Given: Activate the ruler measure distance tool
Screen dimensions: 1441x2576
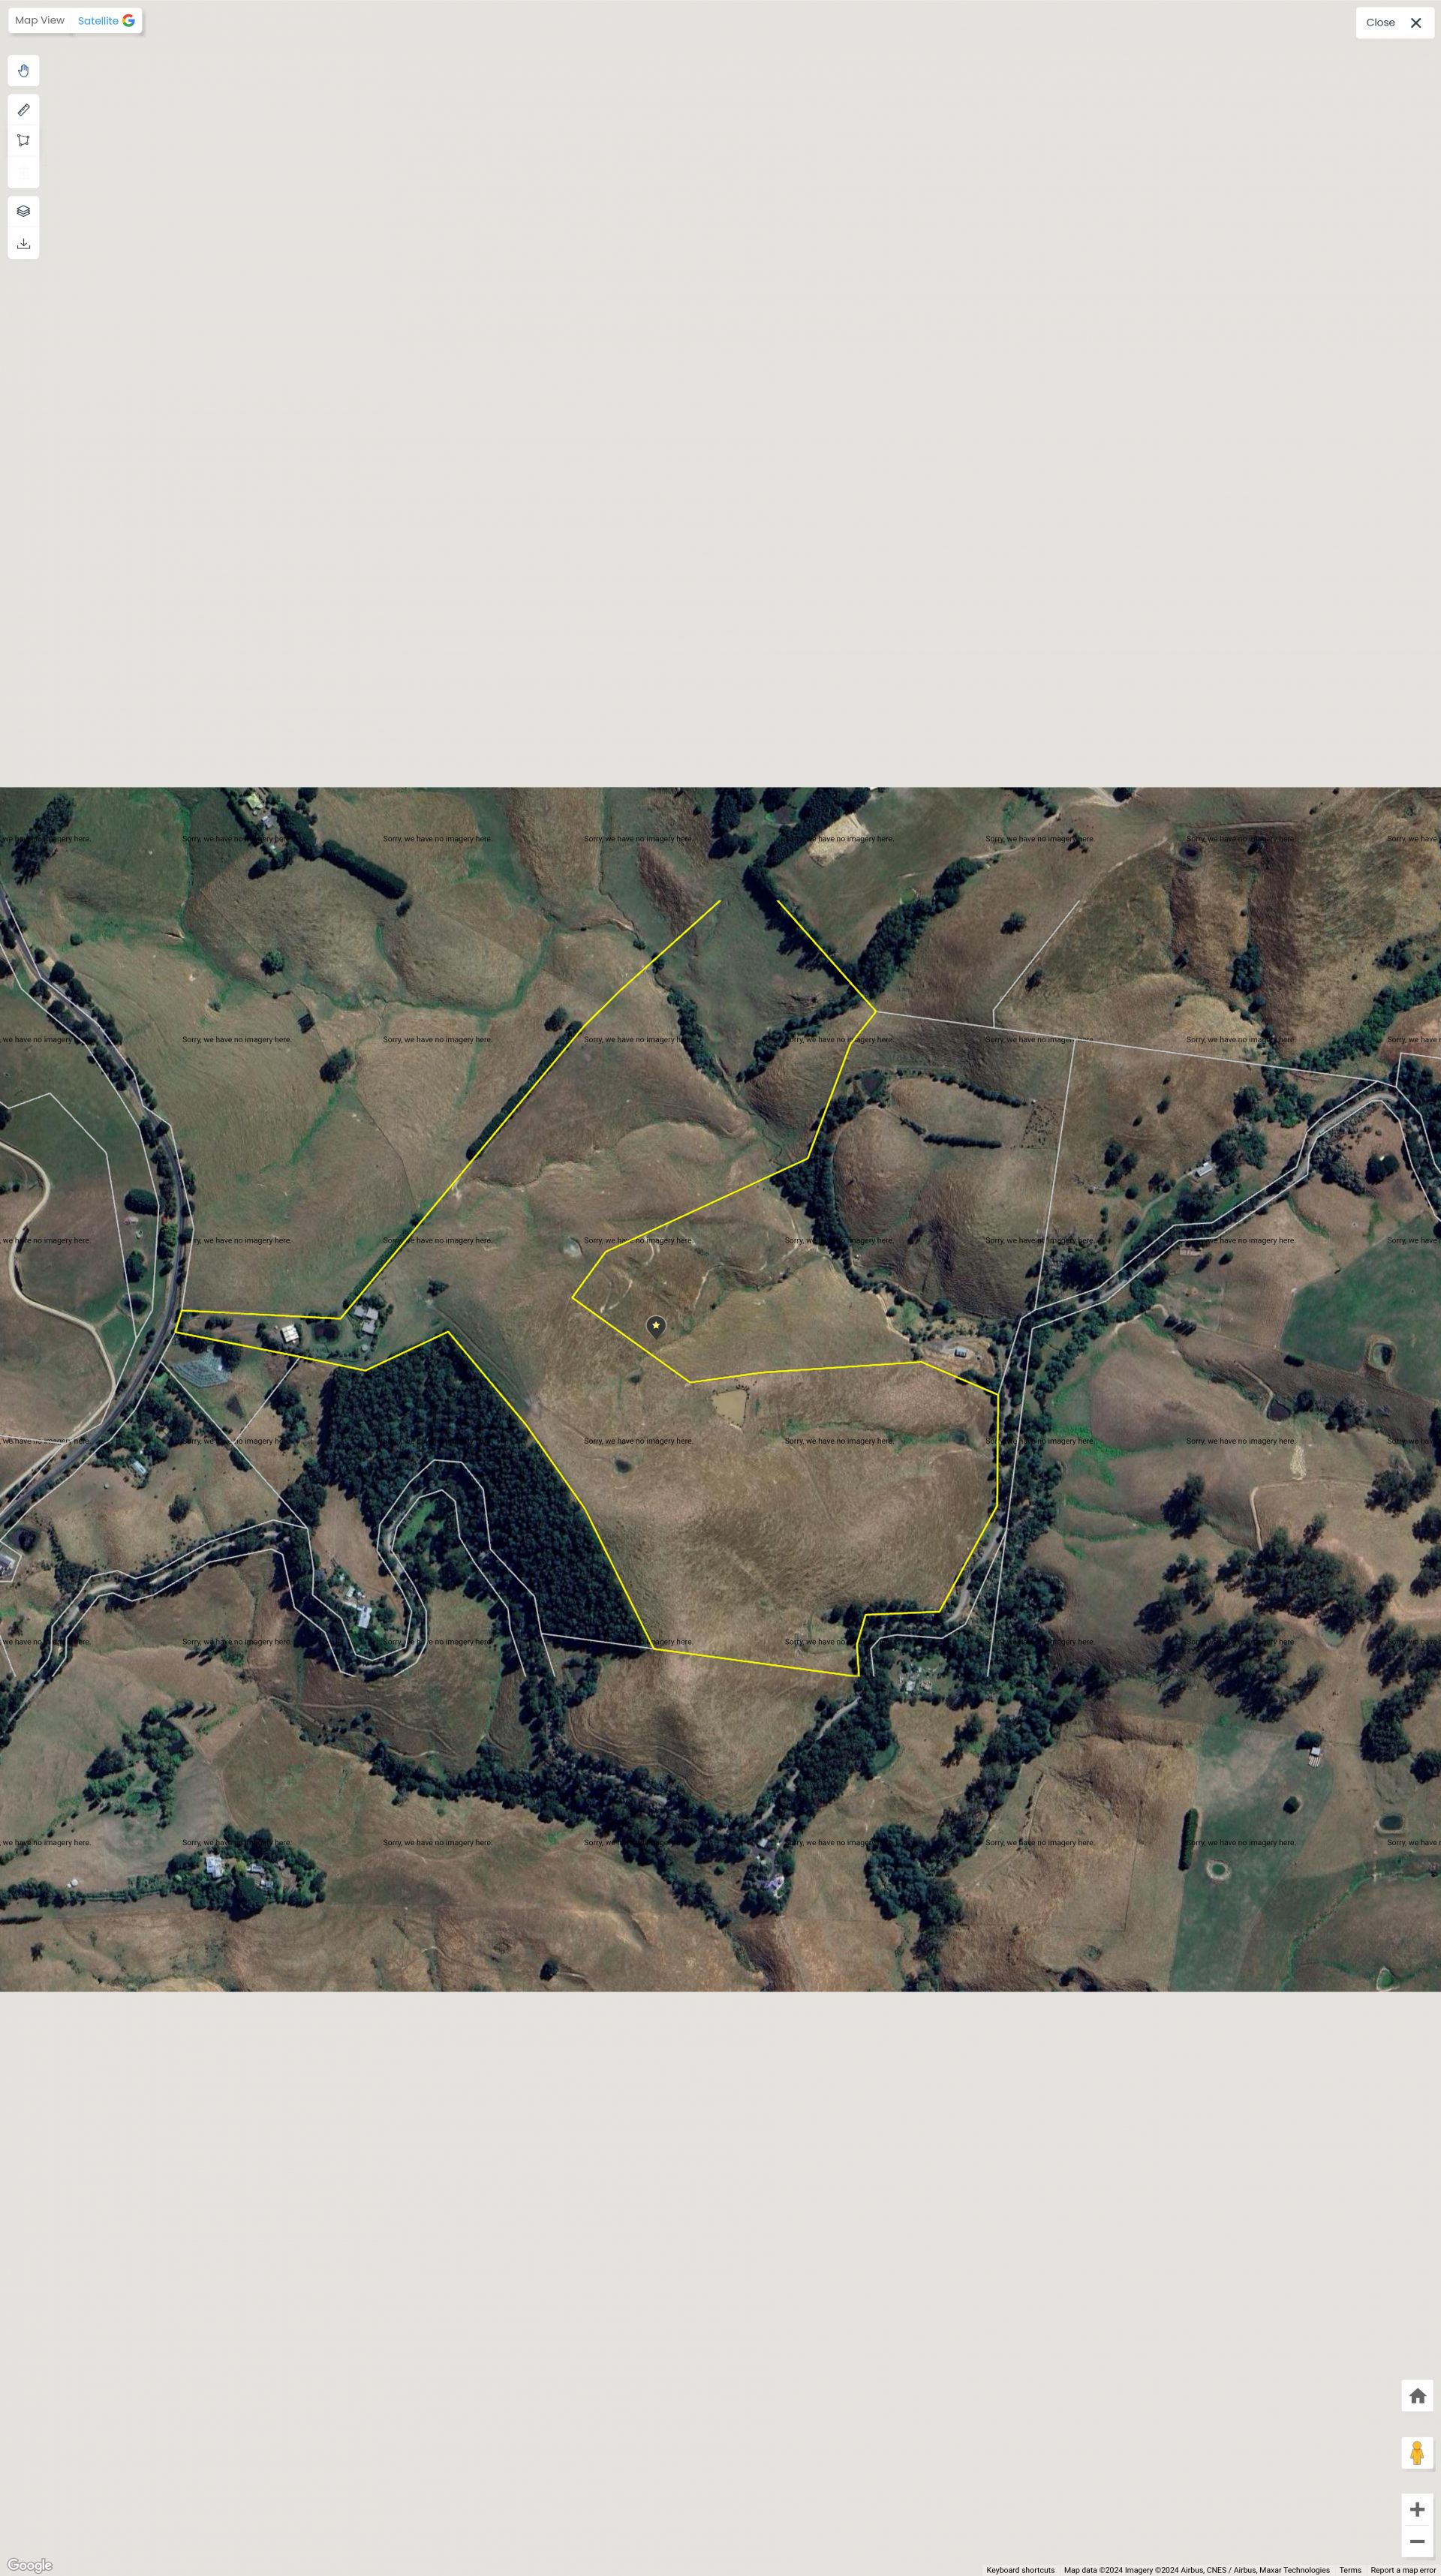Looking at the screenshot, I should click(23, 110).
